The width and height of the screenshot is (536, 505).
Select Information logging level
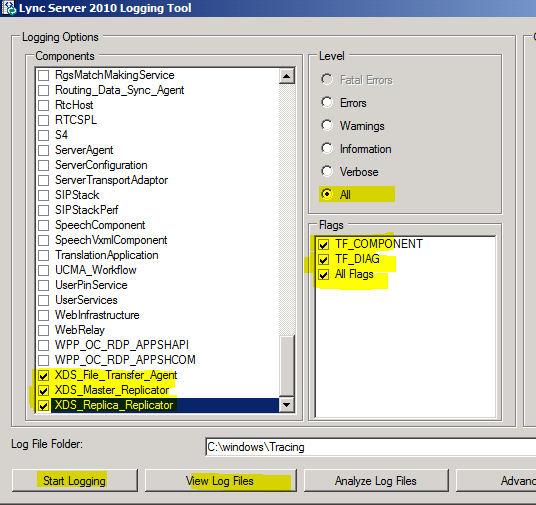click(x=327, y=148)
